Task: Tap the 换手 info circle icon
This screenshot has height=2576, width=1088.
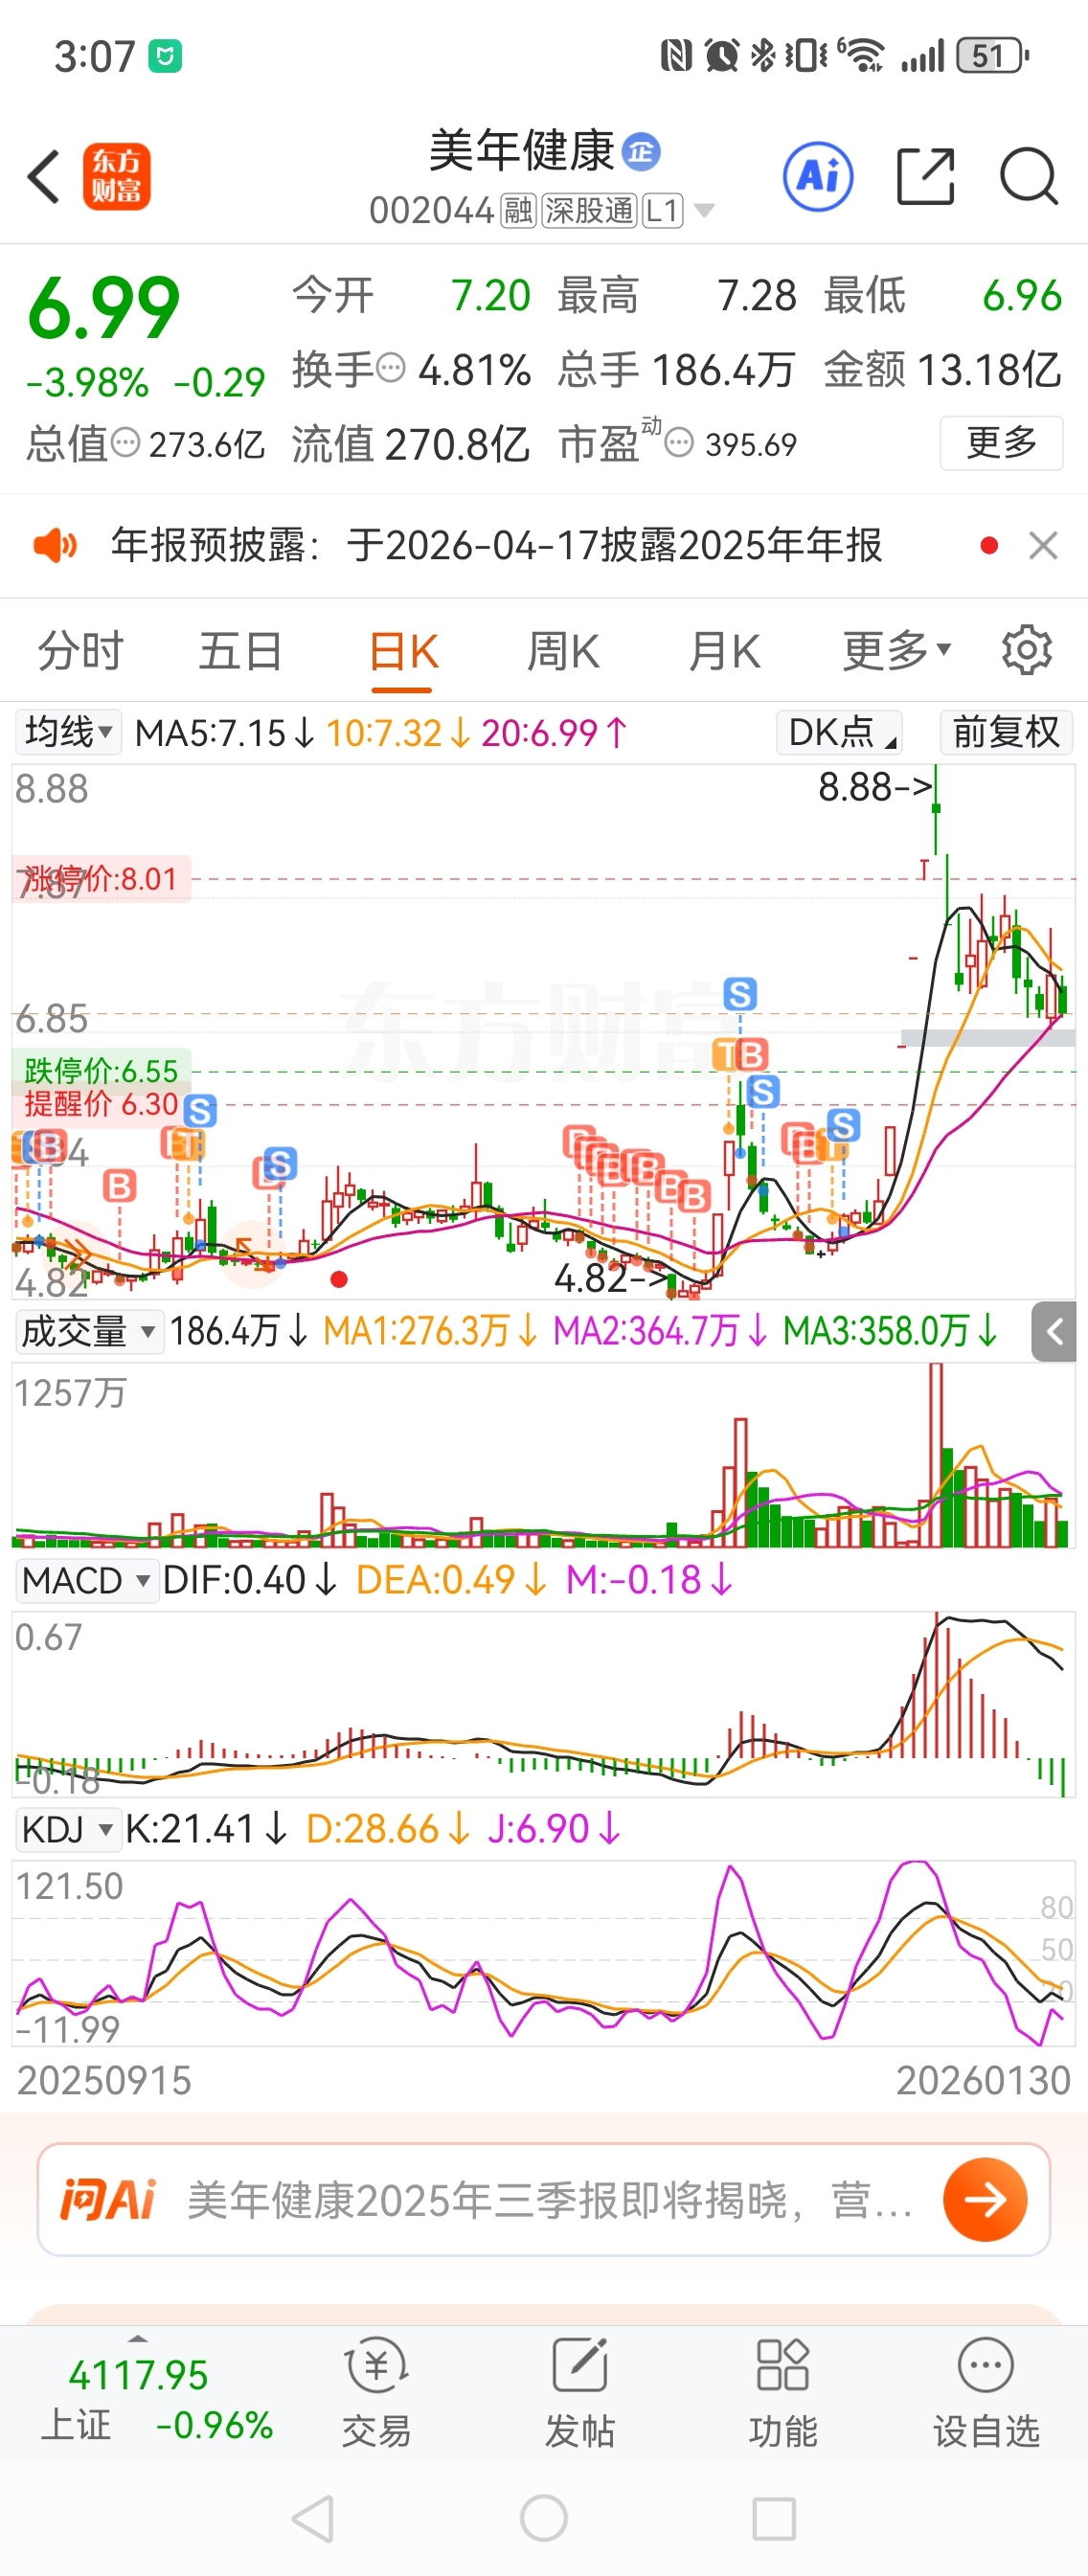Action: click(391, 368)
